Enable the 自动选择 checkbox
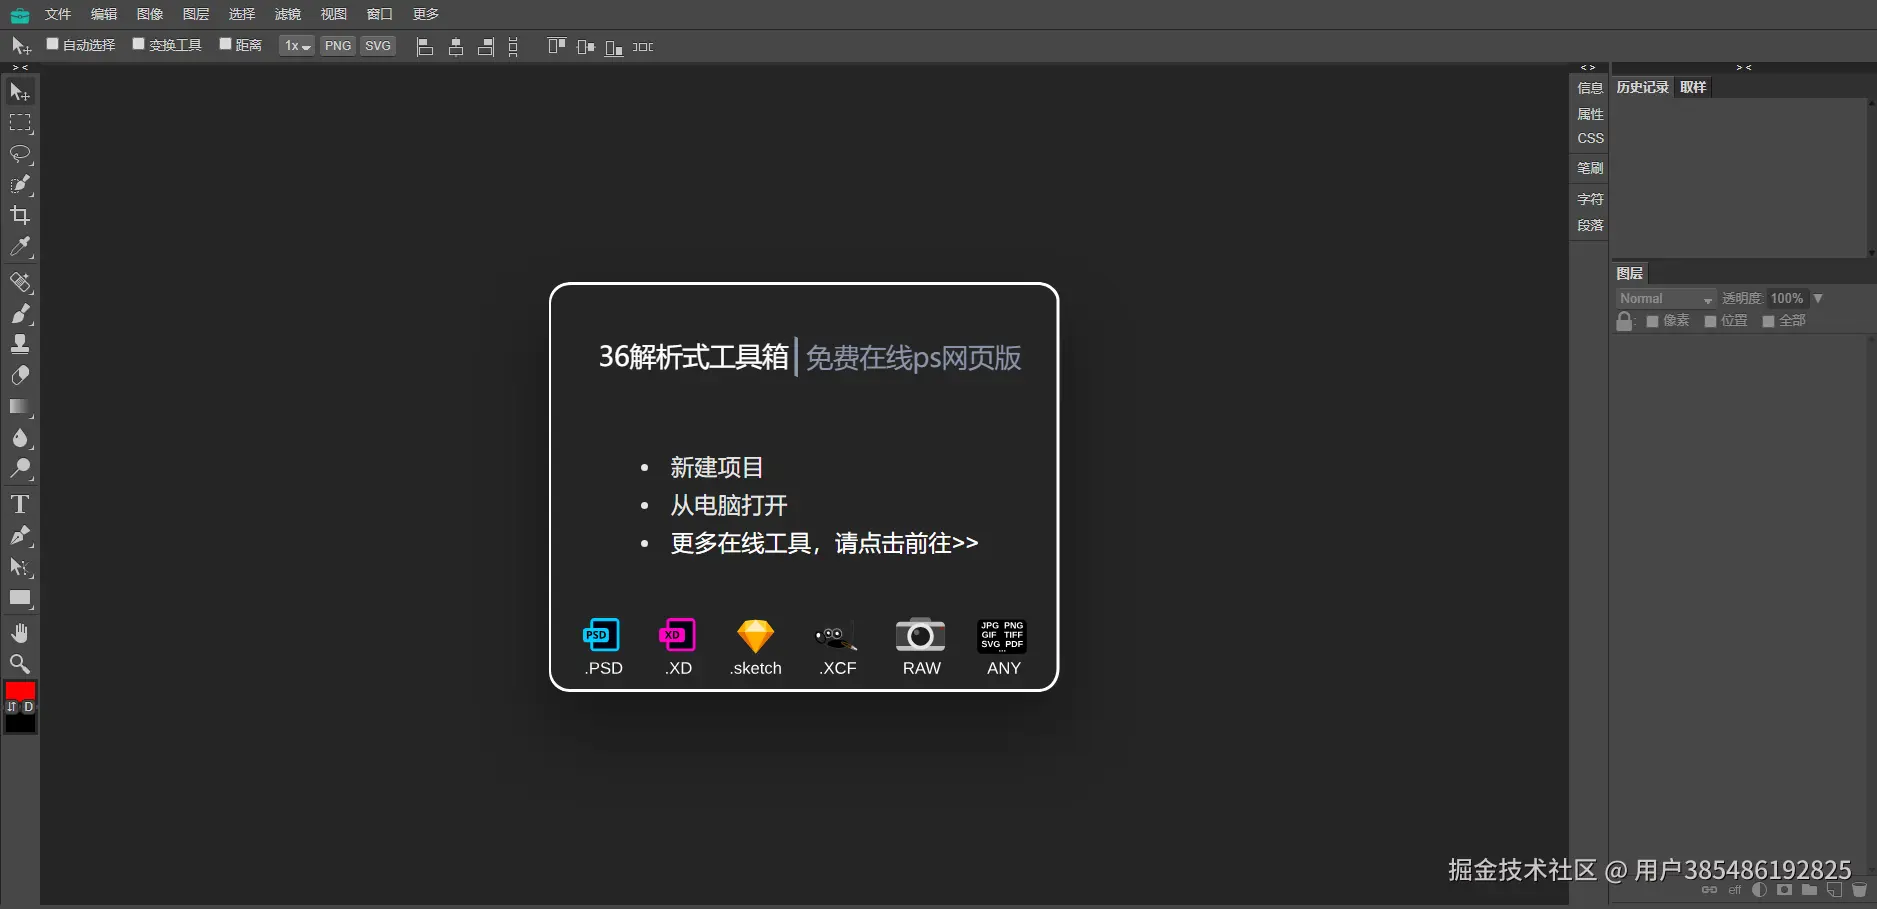Screen dimensions: 1877x909 pyautogui.click(x=53, y=44)
